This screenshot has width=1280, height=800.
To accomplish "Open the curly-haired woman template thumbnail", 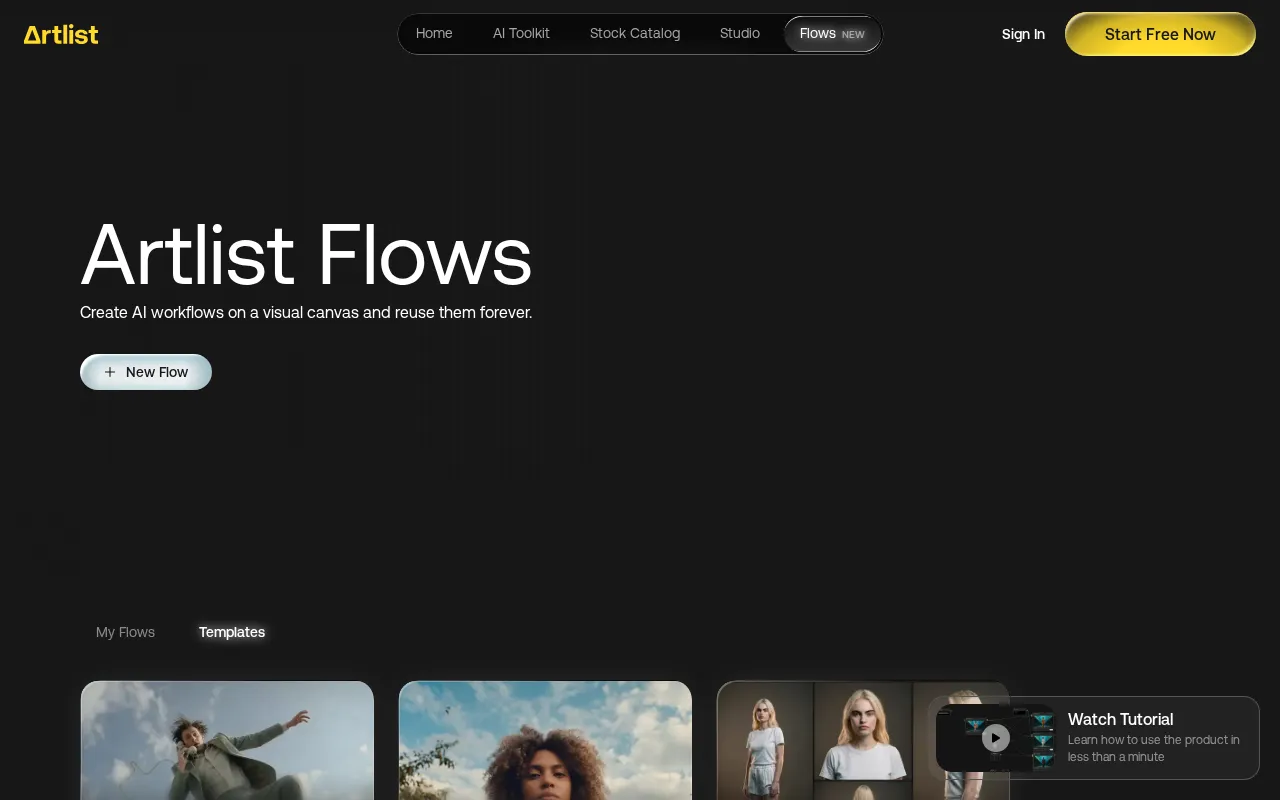I will (x=545, y=740).
